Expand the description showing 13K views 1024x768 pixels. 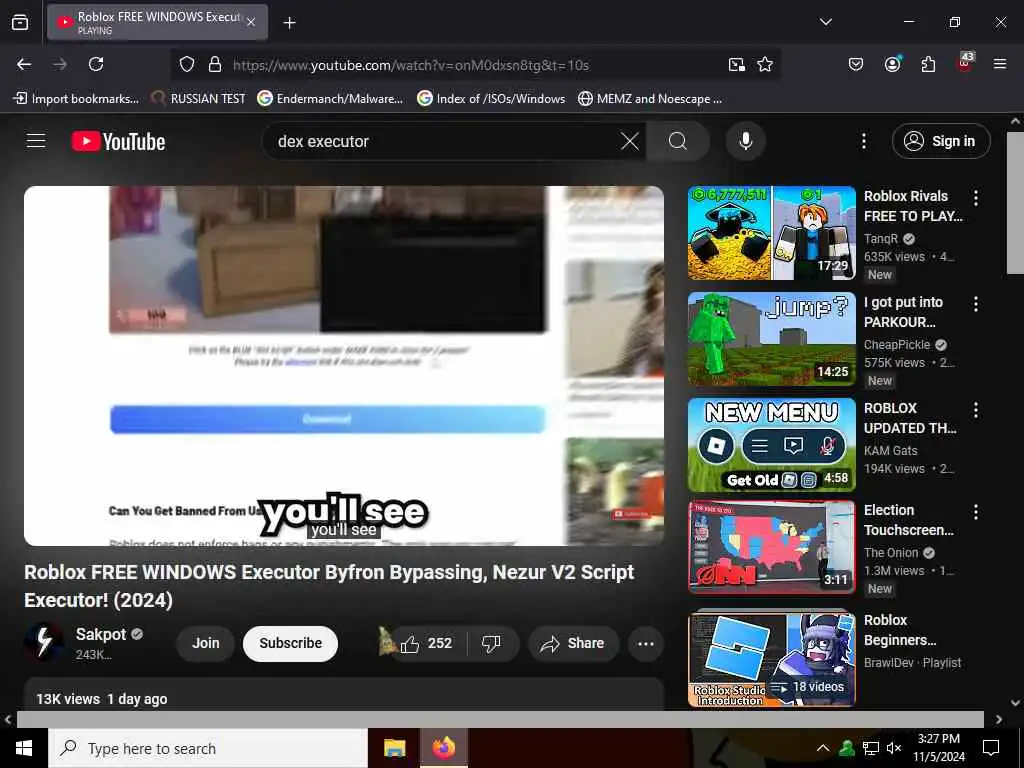coord(344,697)
